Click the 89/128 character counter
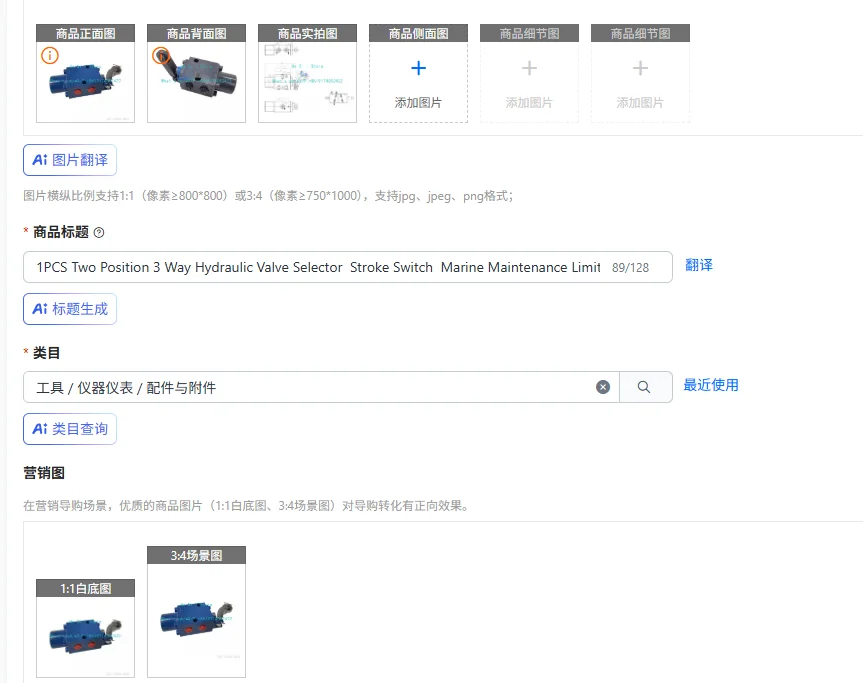 [631, 268]
